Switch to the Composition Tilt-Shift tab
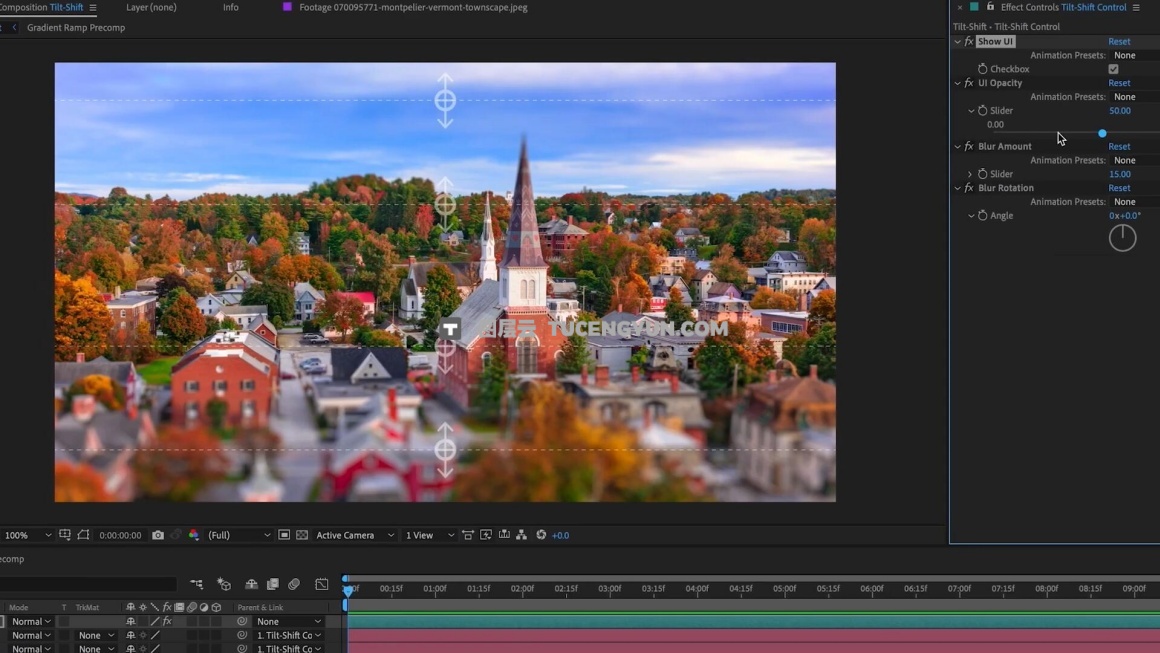The image size is (1160, 653). click(x=42, y=7)
